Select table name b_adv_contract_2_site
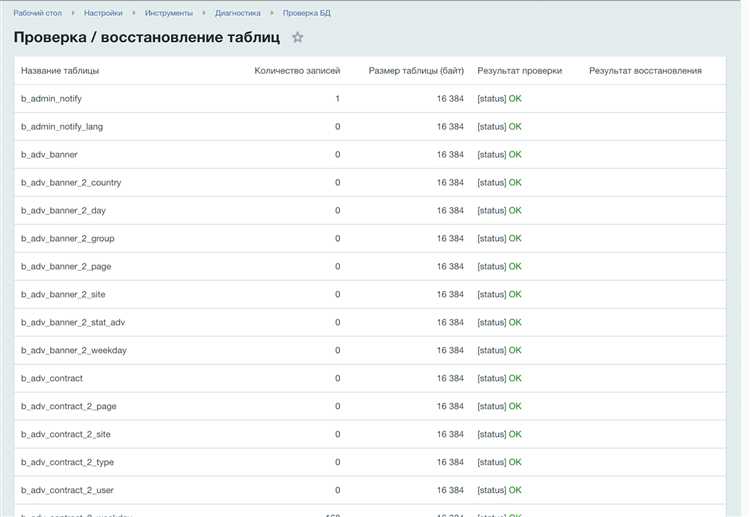750x517 pixels. pos(66,434)
